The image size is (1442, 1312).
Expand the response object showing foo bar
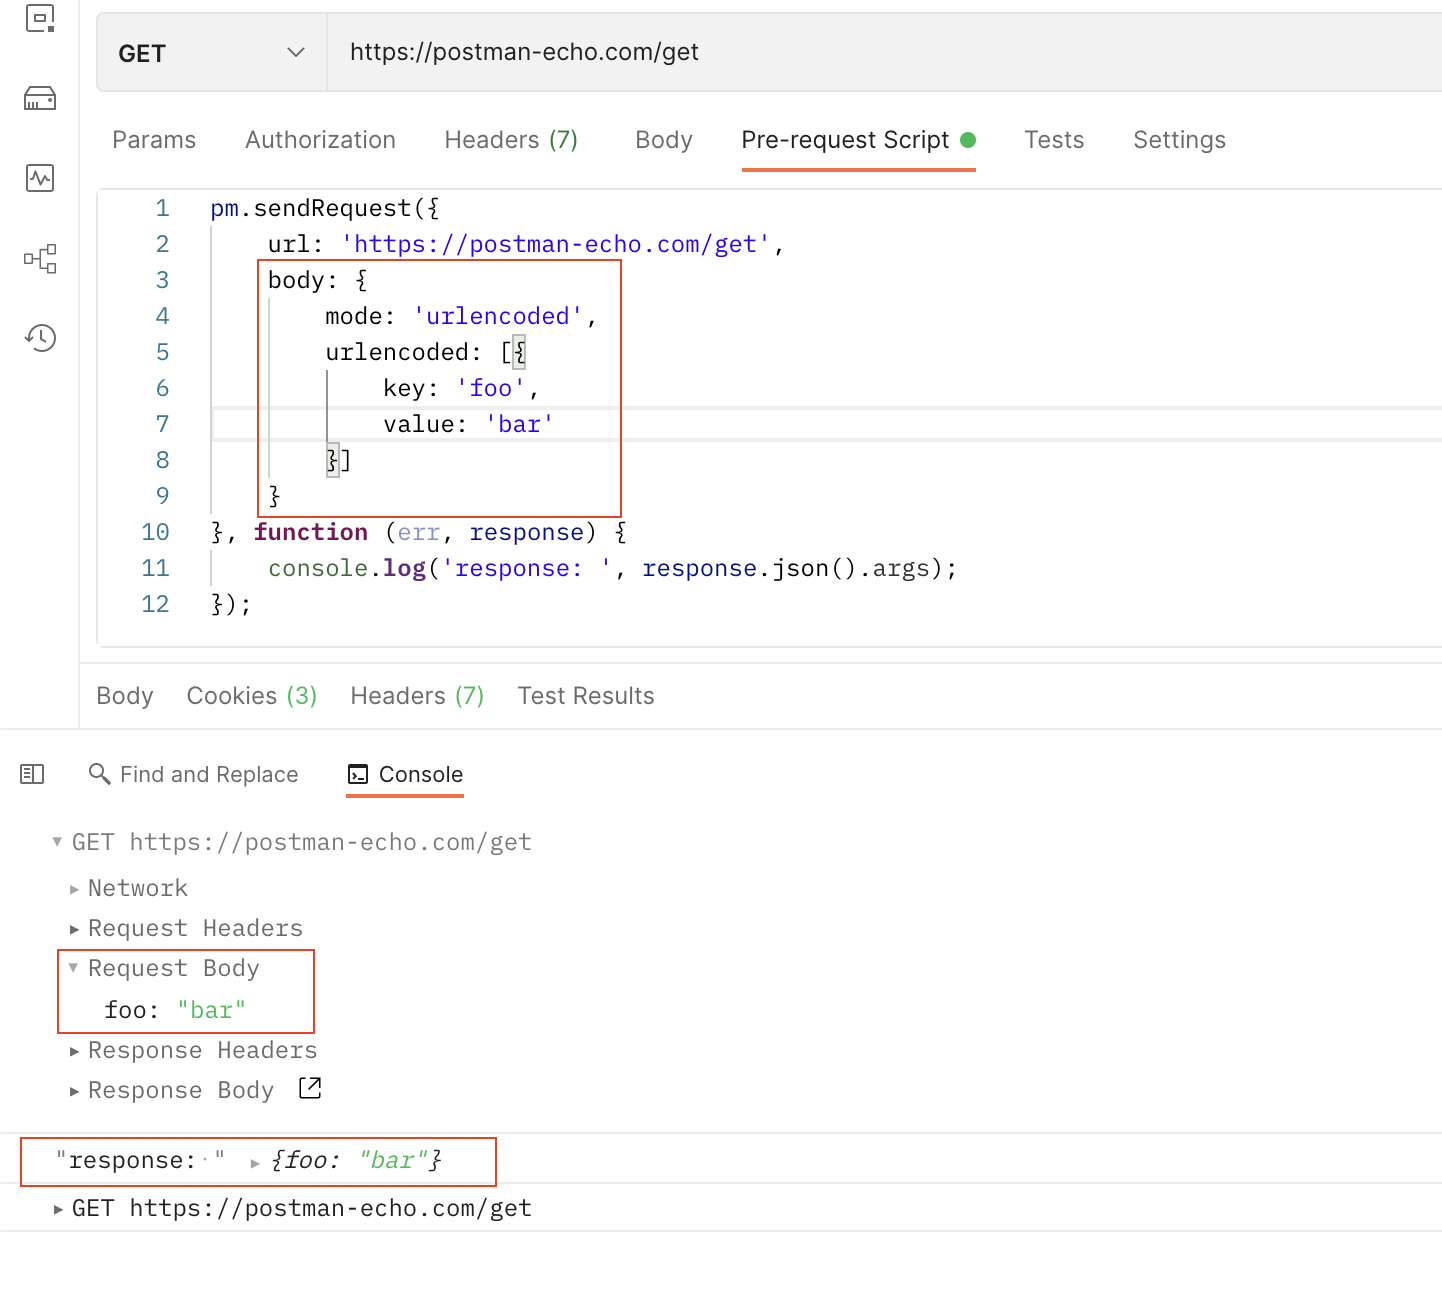pyautogui.click(x=255, y=1162)
